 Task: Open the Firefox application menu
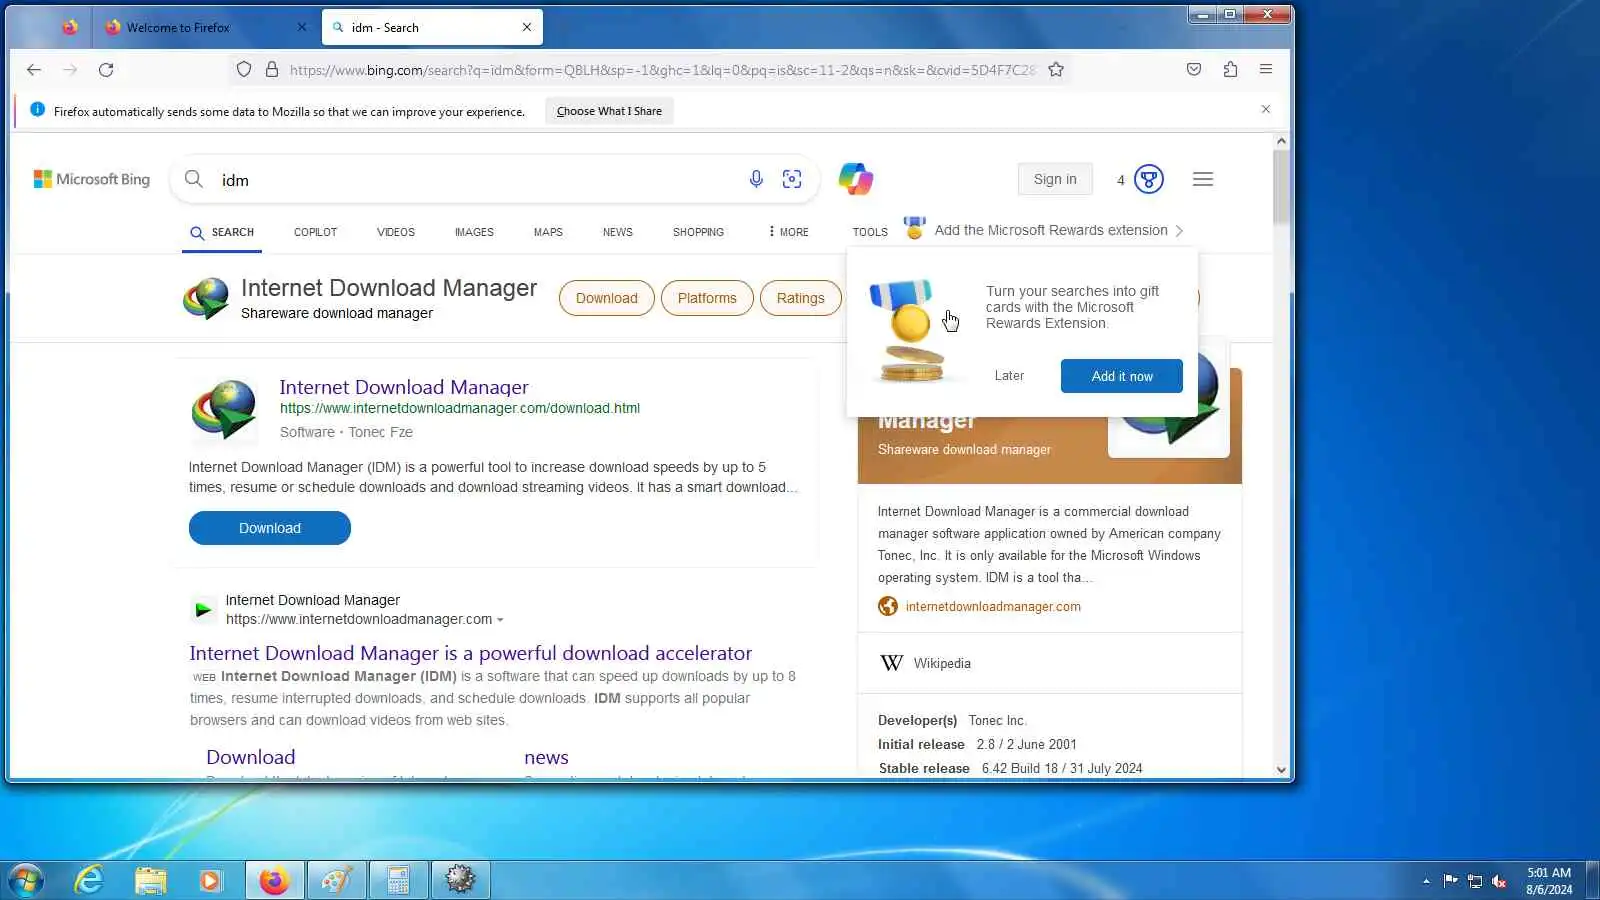click(1266, 70)
